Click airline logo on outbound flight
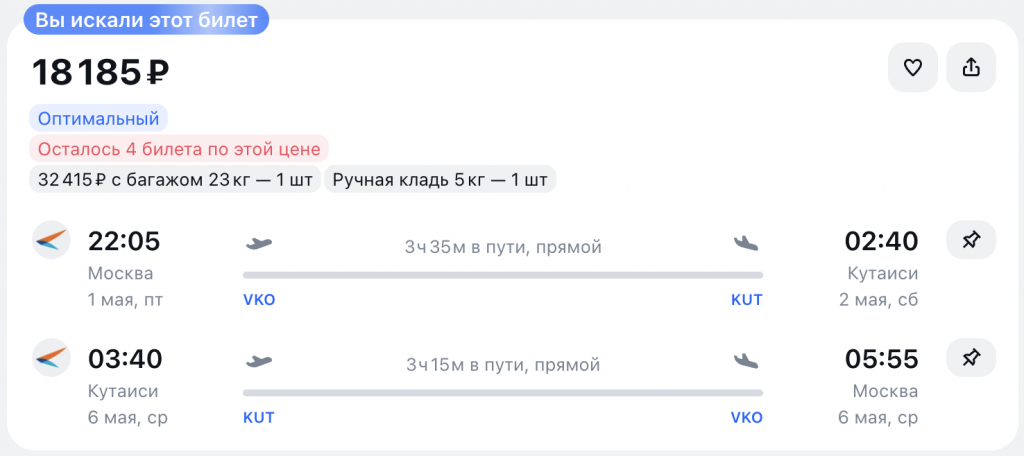This screenshot has height=456, width=1024. 50,241
